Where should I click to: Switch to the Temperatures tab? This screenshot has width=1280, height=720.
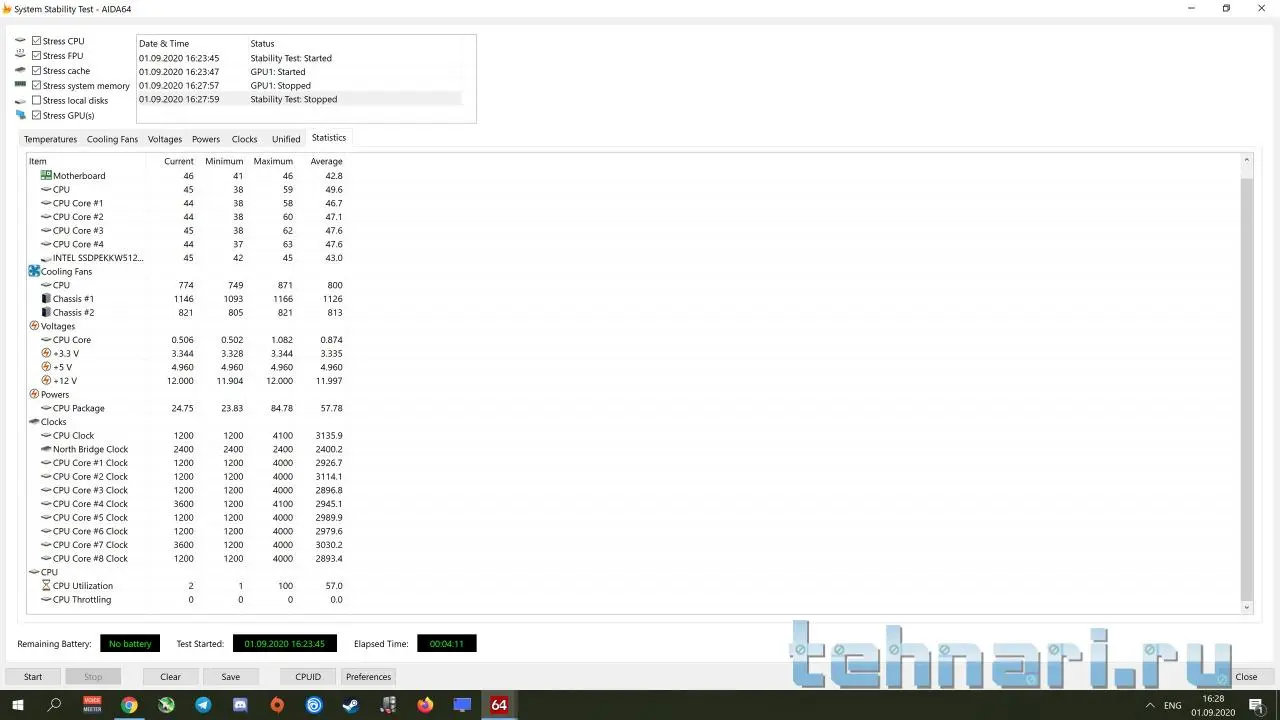(50, 139)
